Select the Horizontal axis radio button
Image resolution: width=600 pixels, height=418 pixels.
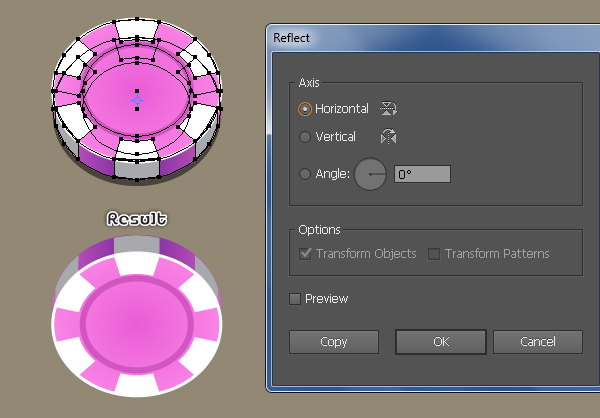[305, 109]
